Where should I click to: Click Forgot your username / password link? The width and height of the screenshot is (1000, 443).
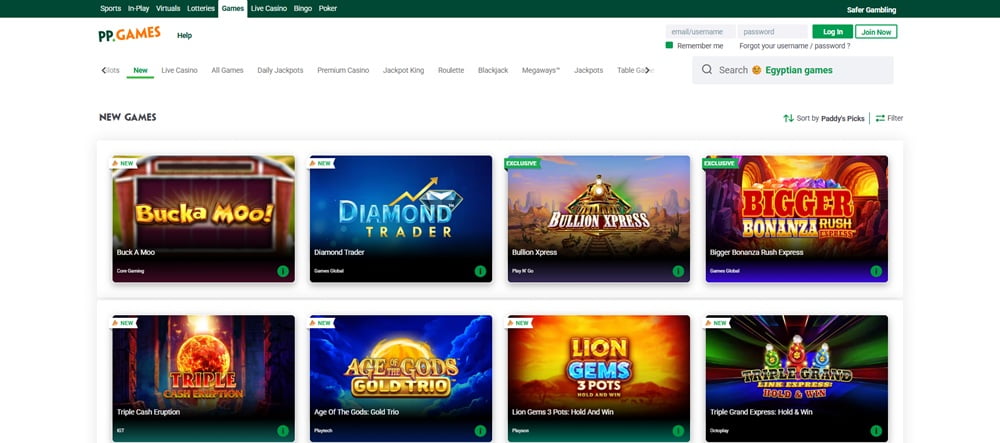(x=795, y=46)
